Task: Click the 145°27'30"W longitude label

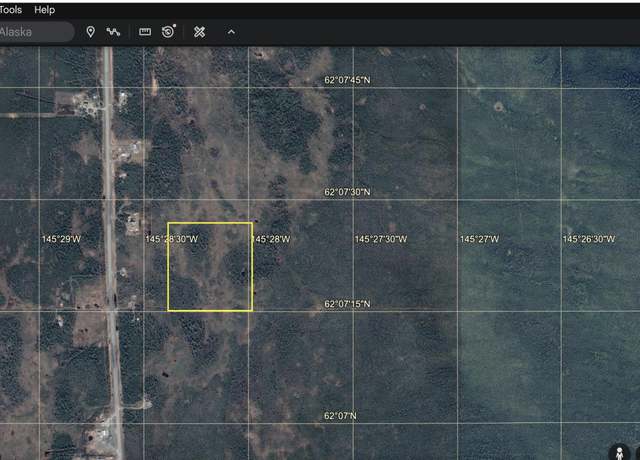Action: pyautogui.click(x=381, y=239)
